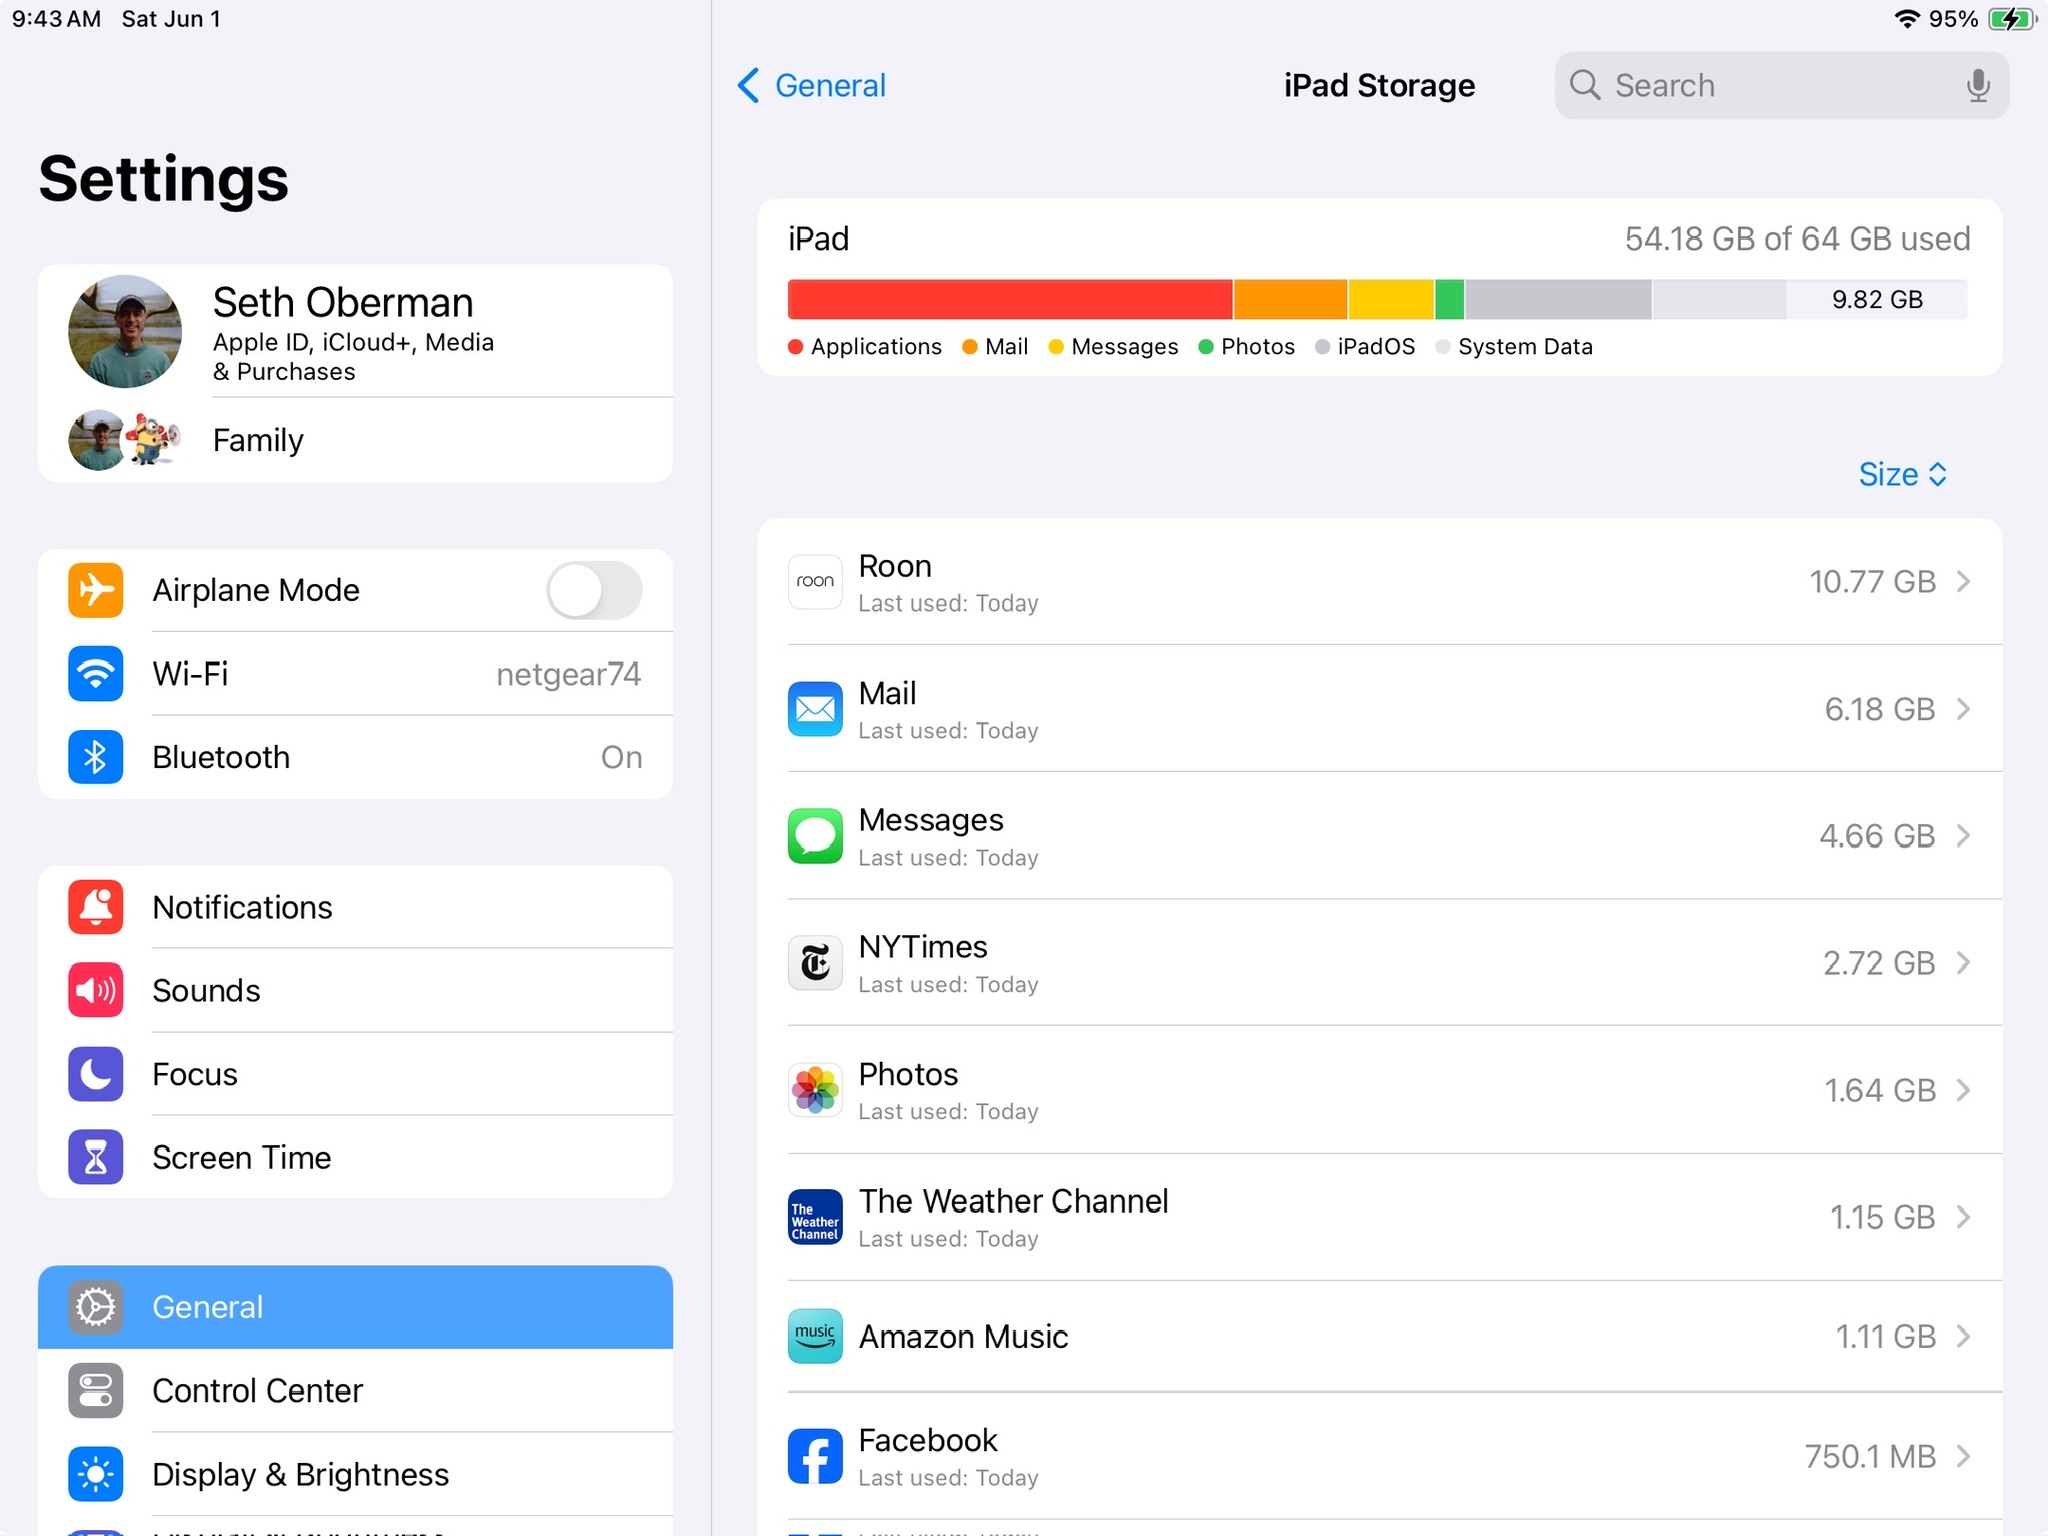Tap the Wi-Fi settings icon
The width and height of the screenshot is (2048, 1536).
pos(95,674)
